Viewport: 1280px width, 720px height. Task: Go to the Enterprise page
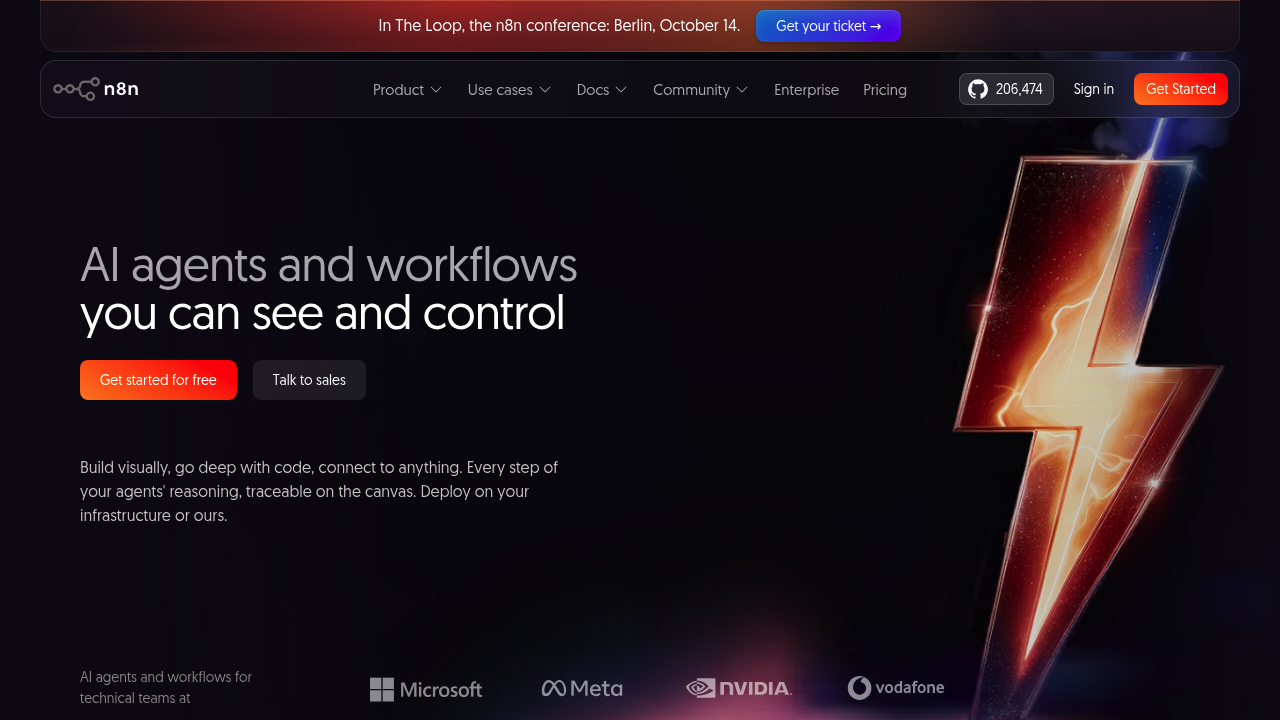pyautogui.click(x=806, y=90)
